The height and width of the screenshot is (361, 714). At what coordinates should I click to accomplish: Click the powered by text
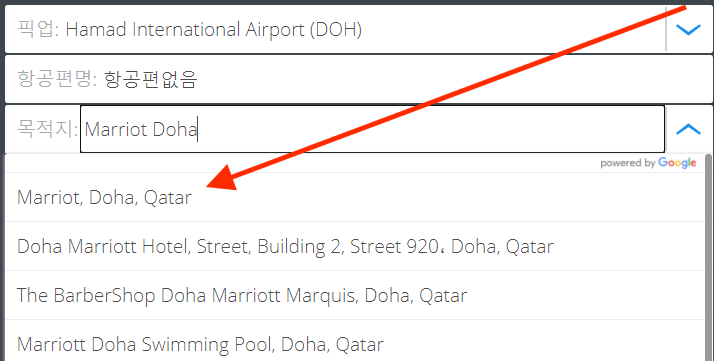(627, 163)
